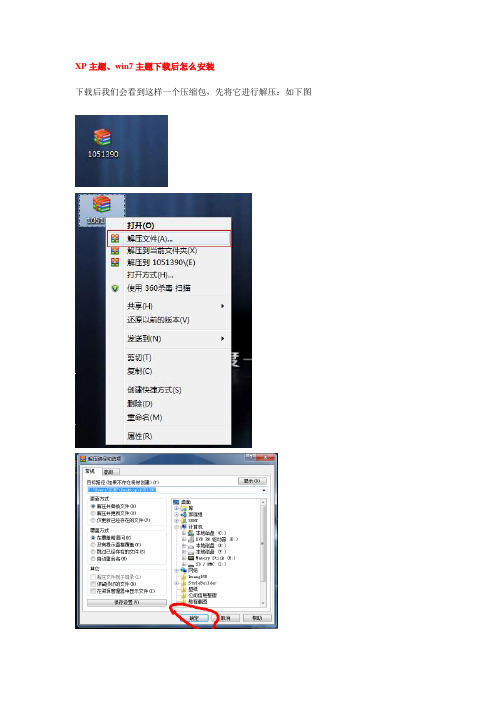Select 自动重命名(N) overwrite mode
Screen dimensions: 496x702
(x=93, y=559)
